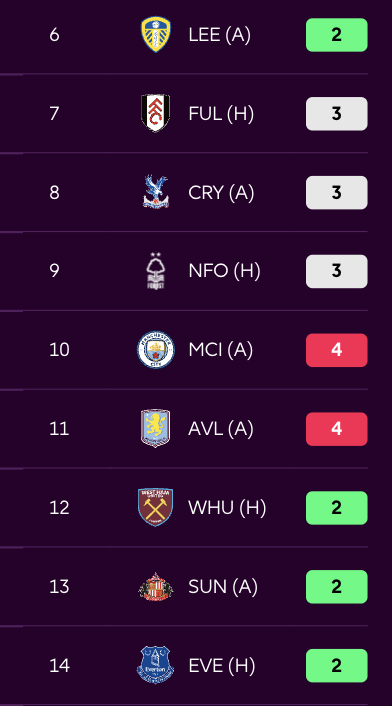The image size is (392, 706).
Task: Click the red difficulty 4 badge for AVL
Action: 337,429
